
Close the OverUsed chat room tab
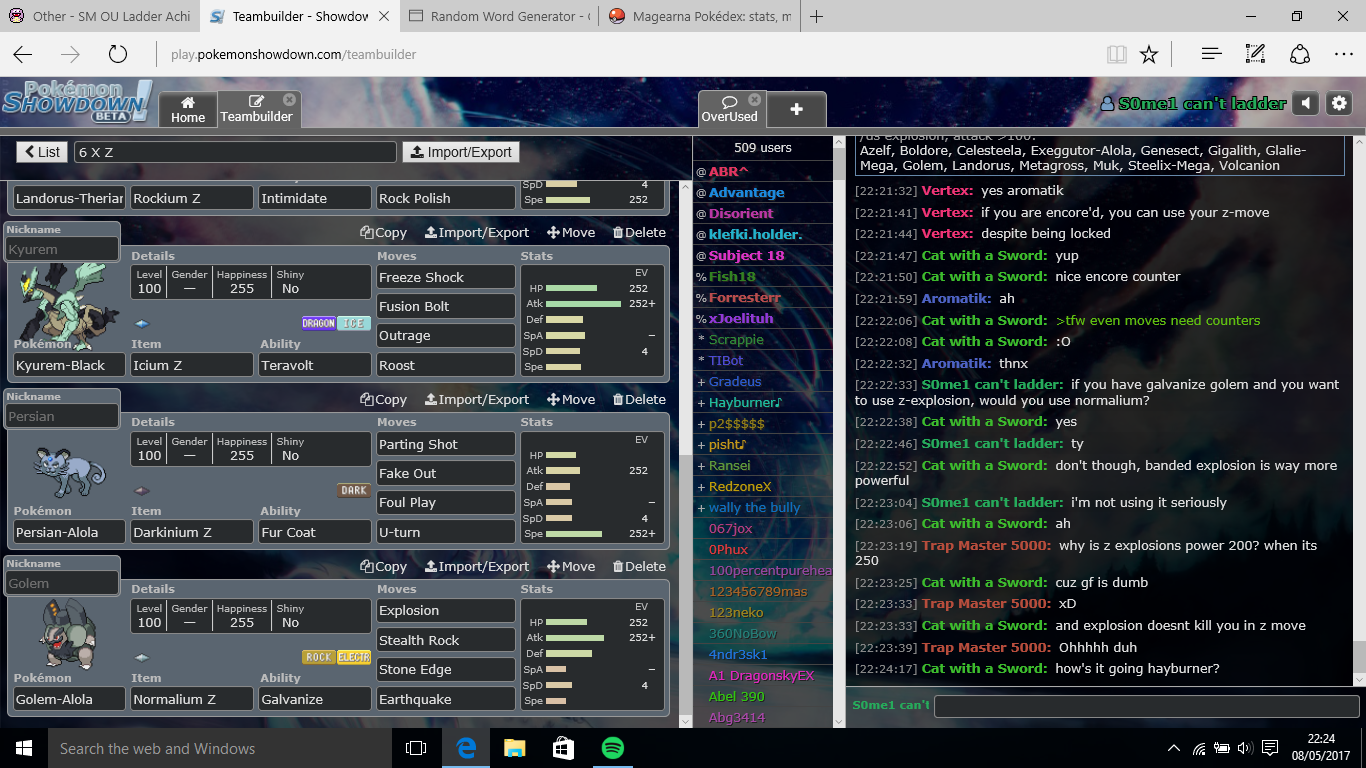coord(755,99)
